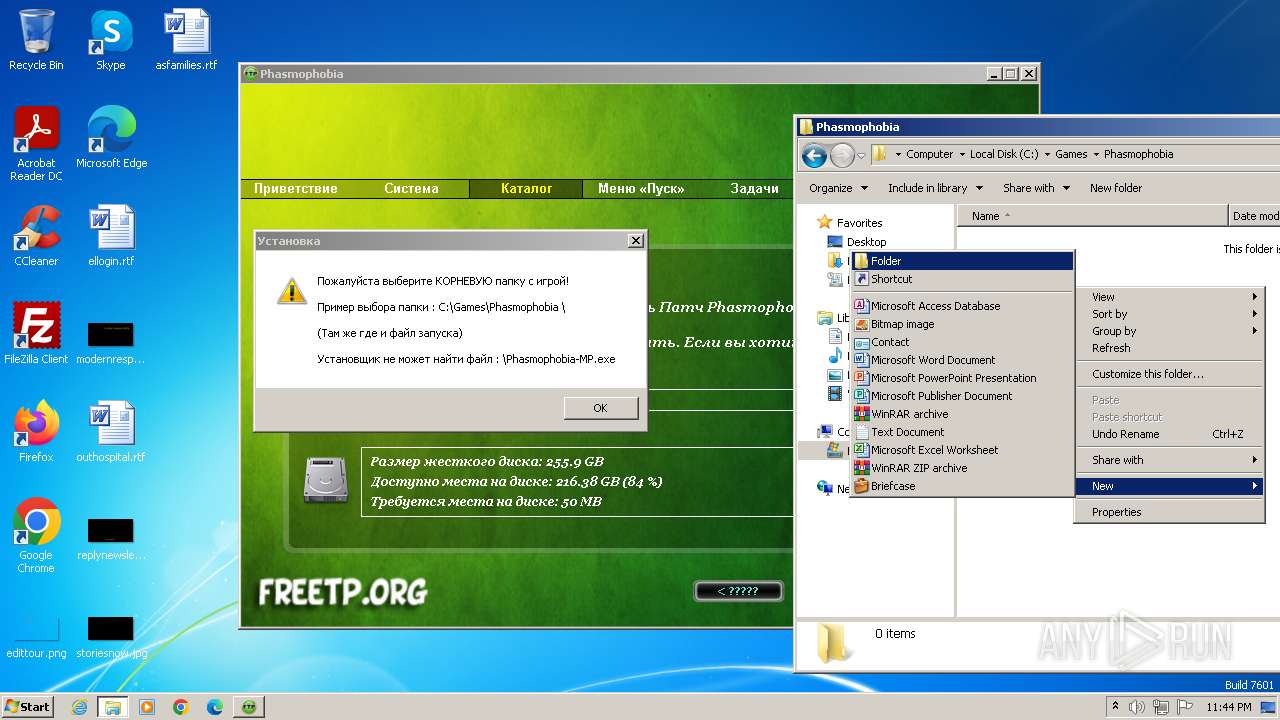The height and width of the screenshot is (720, 1280).
Task: Click the Phasmophobia installer taskbar icon
Action: [x=249, y=707]
